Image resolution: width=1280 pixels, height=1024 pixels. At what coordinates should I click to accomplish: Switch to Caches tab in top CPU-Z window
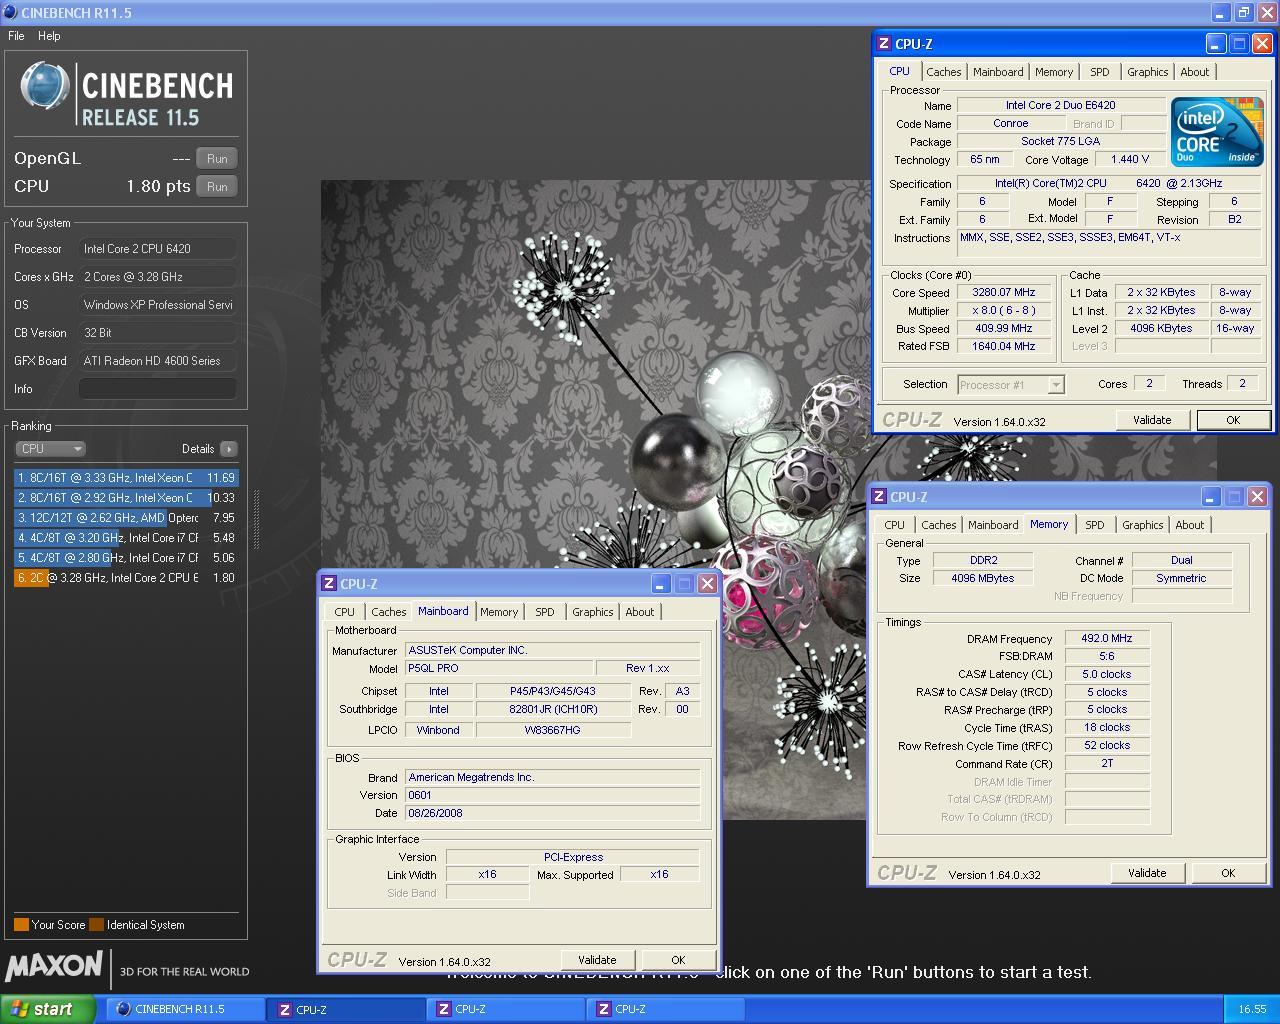coord(943,72)
